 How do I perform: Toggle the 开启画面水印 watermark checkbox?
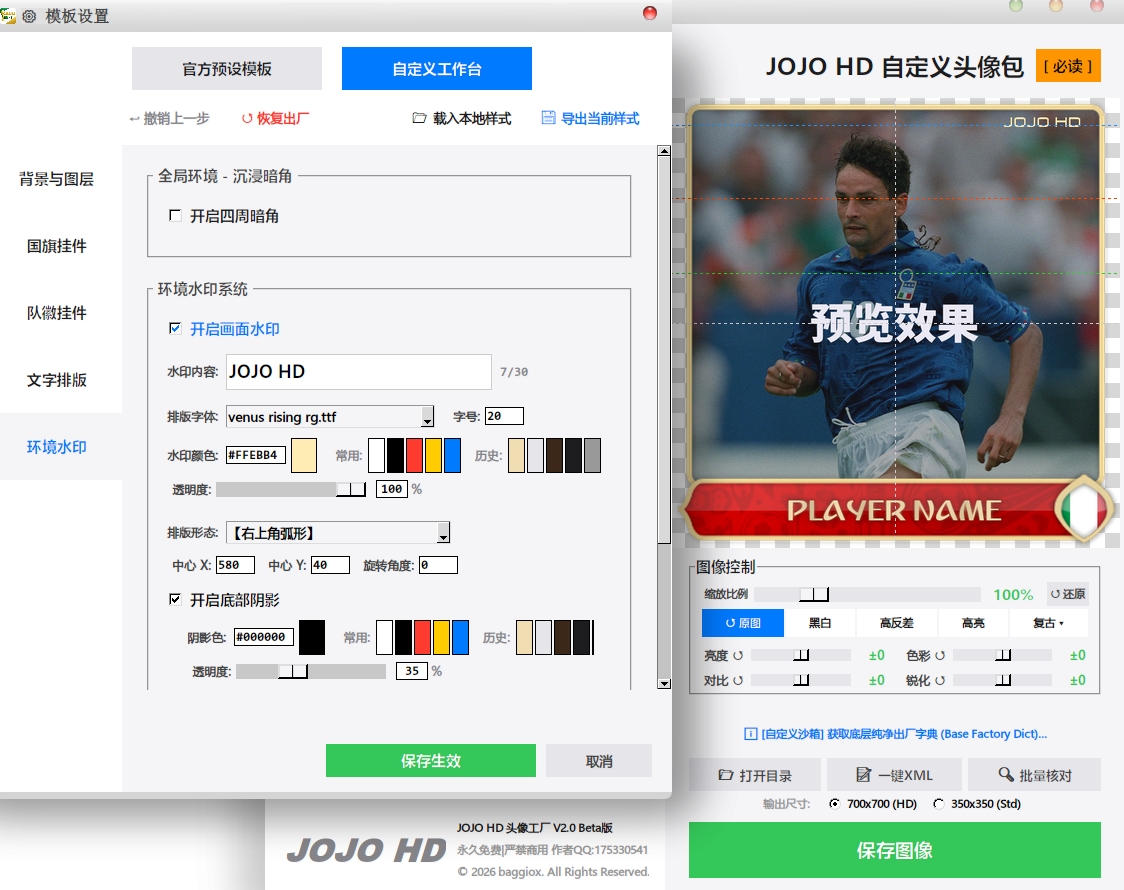(175, 329)
